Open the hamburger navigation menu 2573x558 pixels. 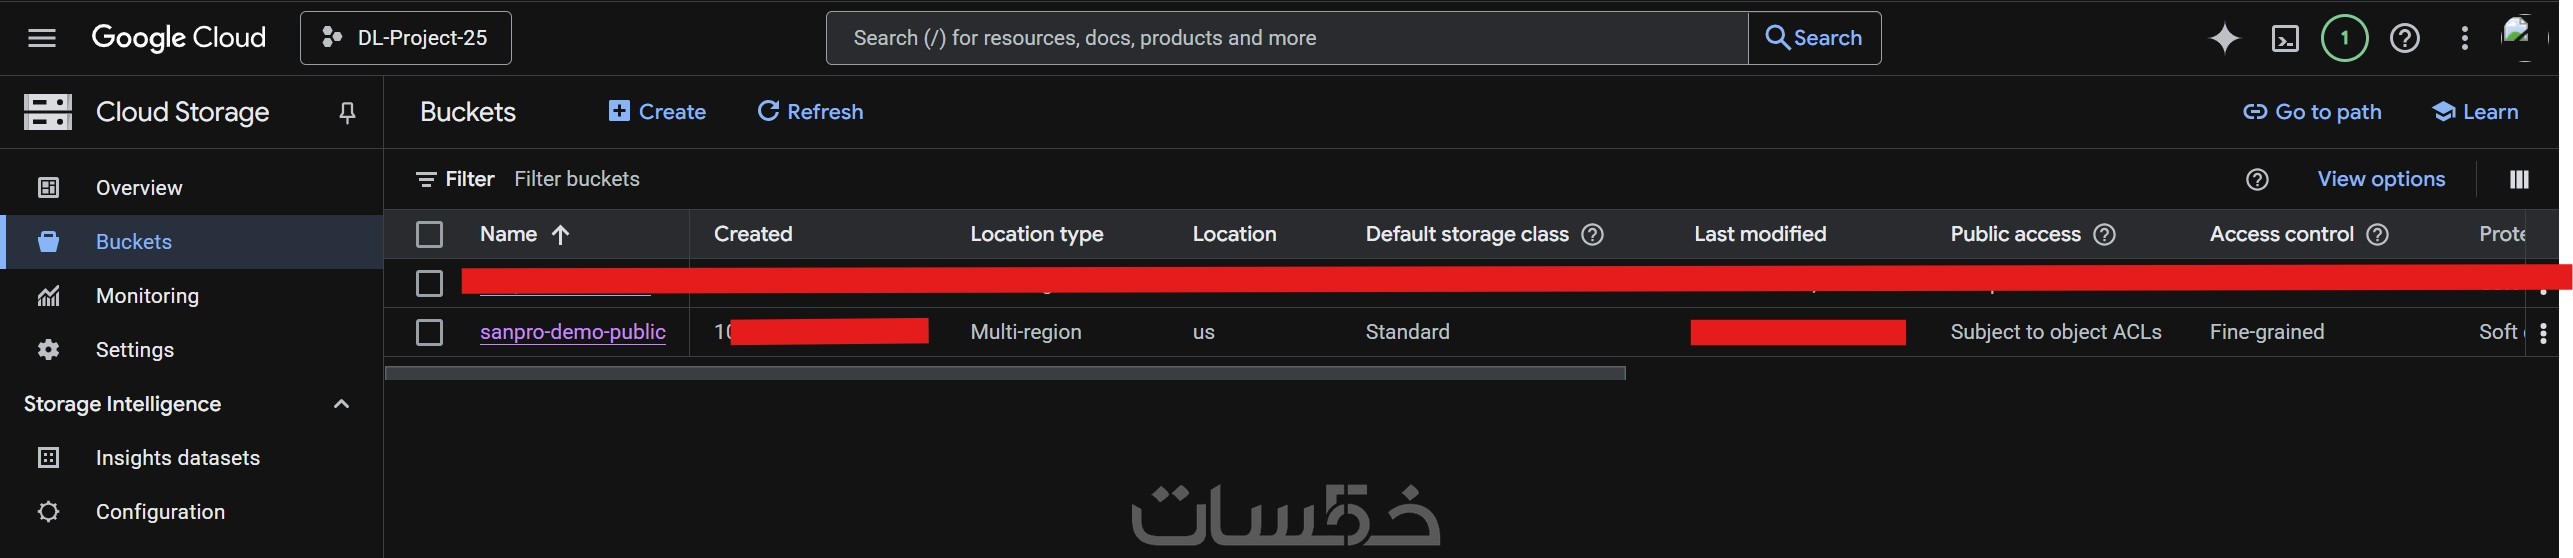tap(41, 38)
